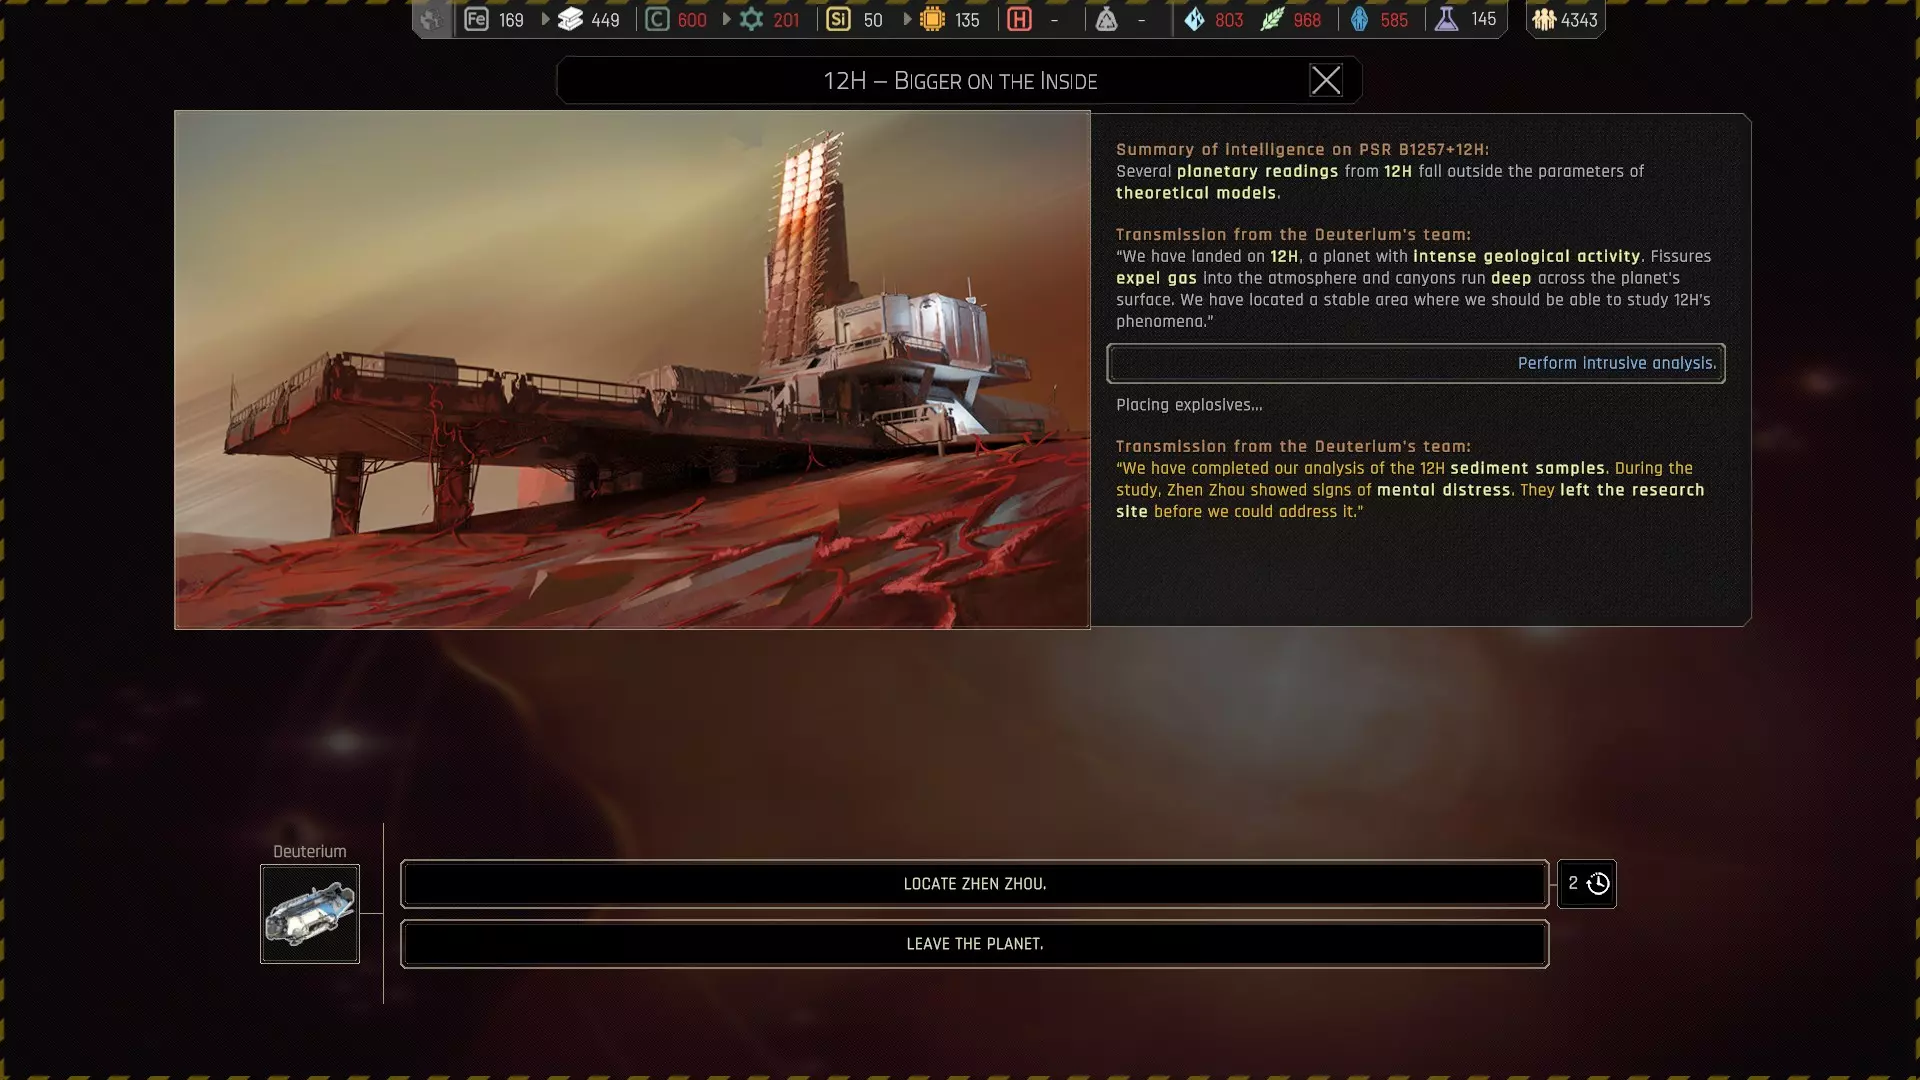This screenshot has width=1920, height=1080.
Task: Click the population crew icon
Action: tap(1544, 19)
